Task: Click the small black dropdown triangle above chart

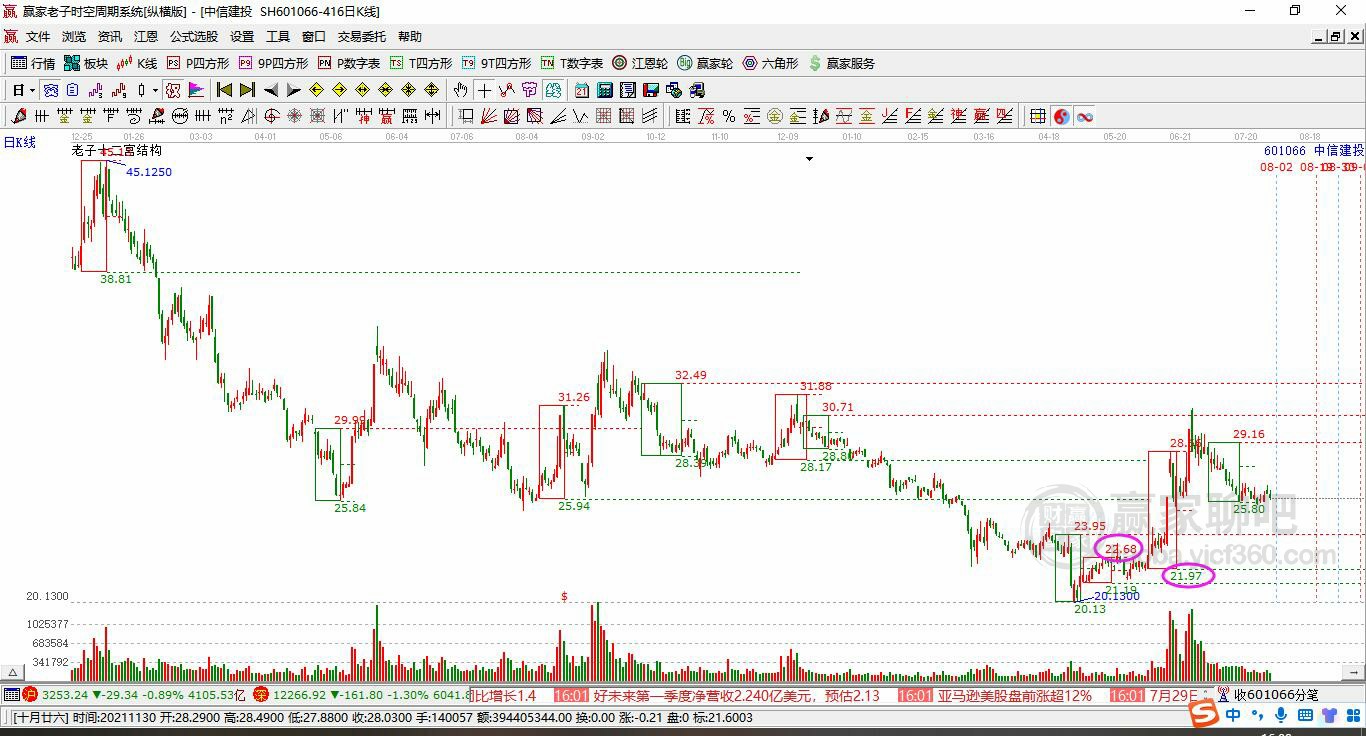Action: [x=809, y=159]
